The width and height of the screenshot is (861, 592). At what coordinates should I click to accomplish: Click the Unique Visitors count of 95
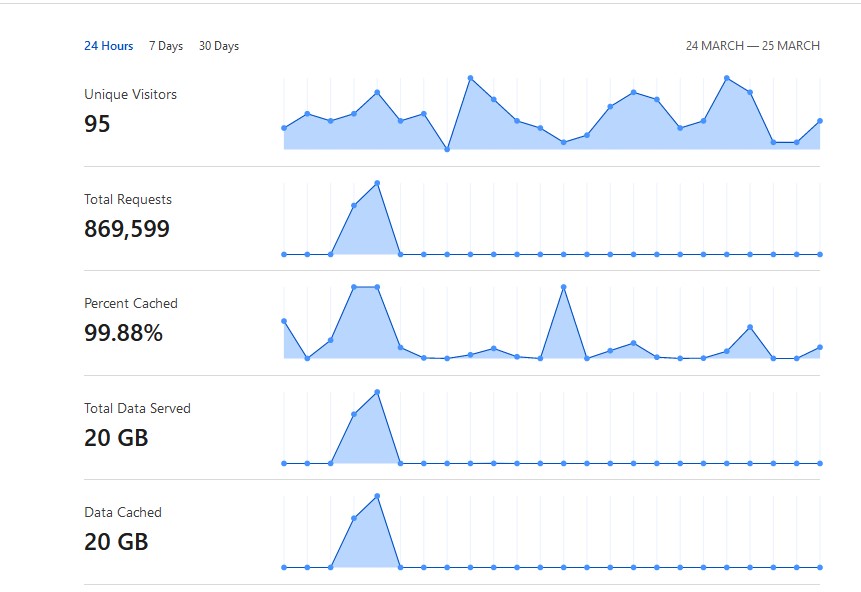[x=97, y=125]
